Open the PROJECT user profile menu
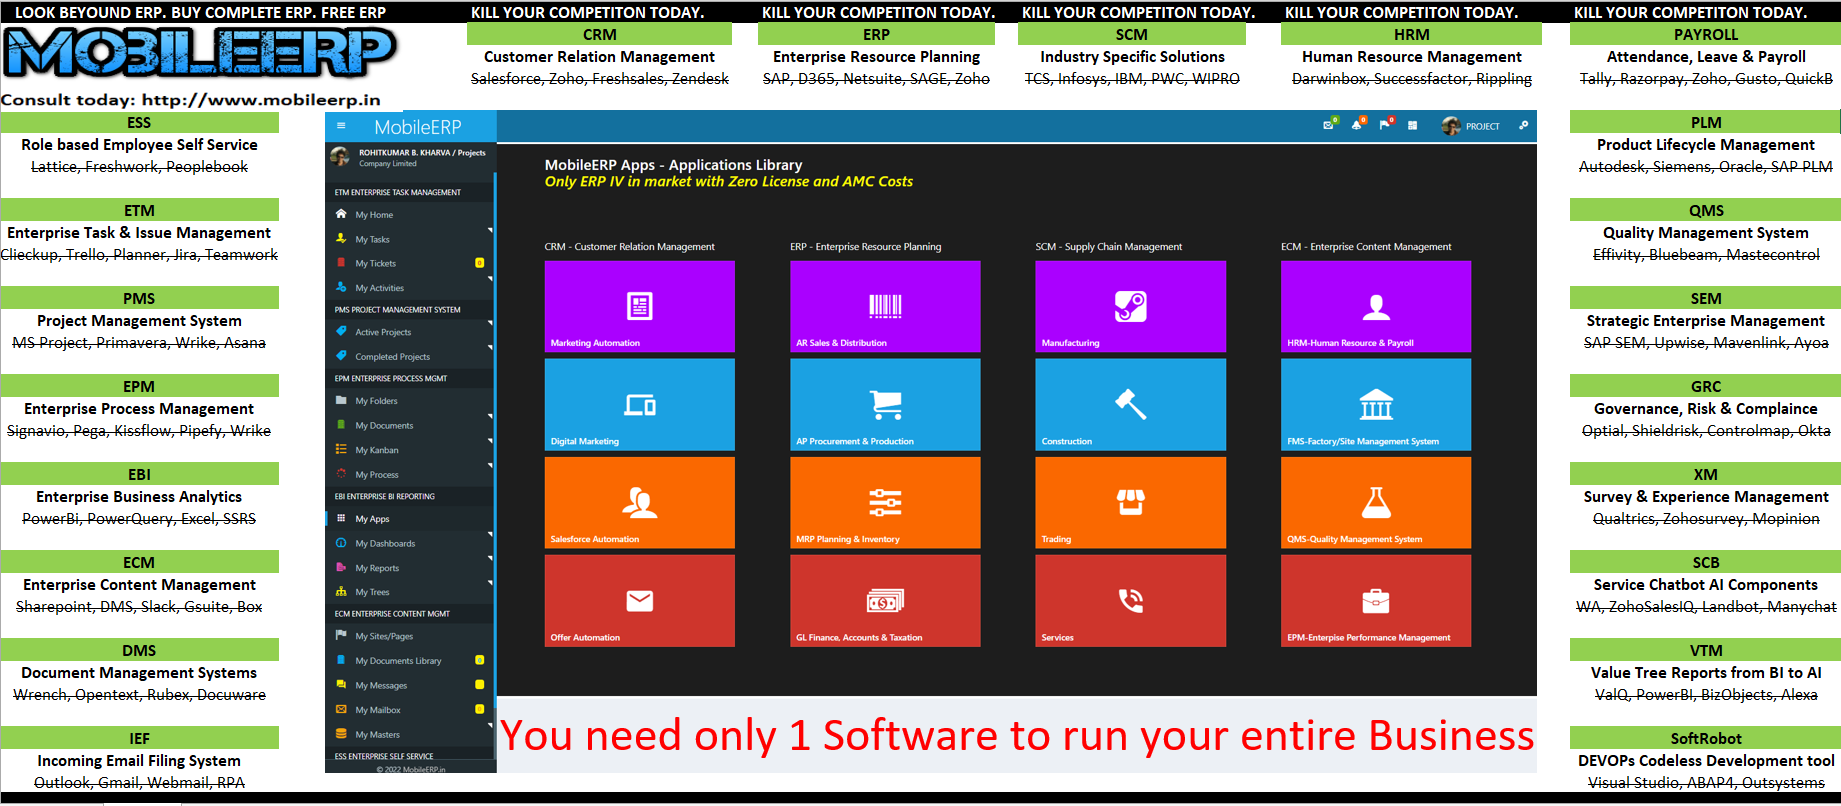1841x806 pixels. click(1470, 126)
